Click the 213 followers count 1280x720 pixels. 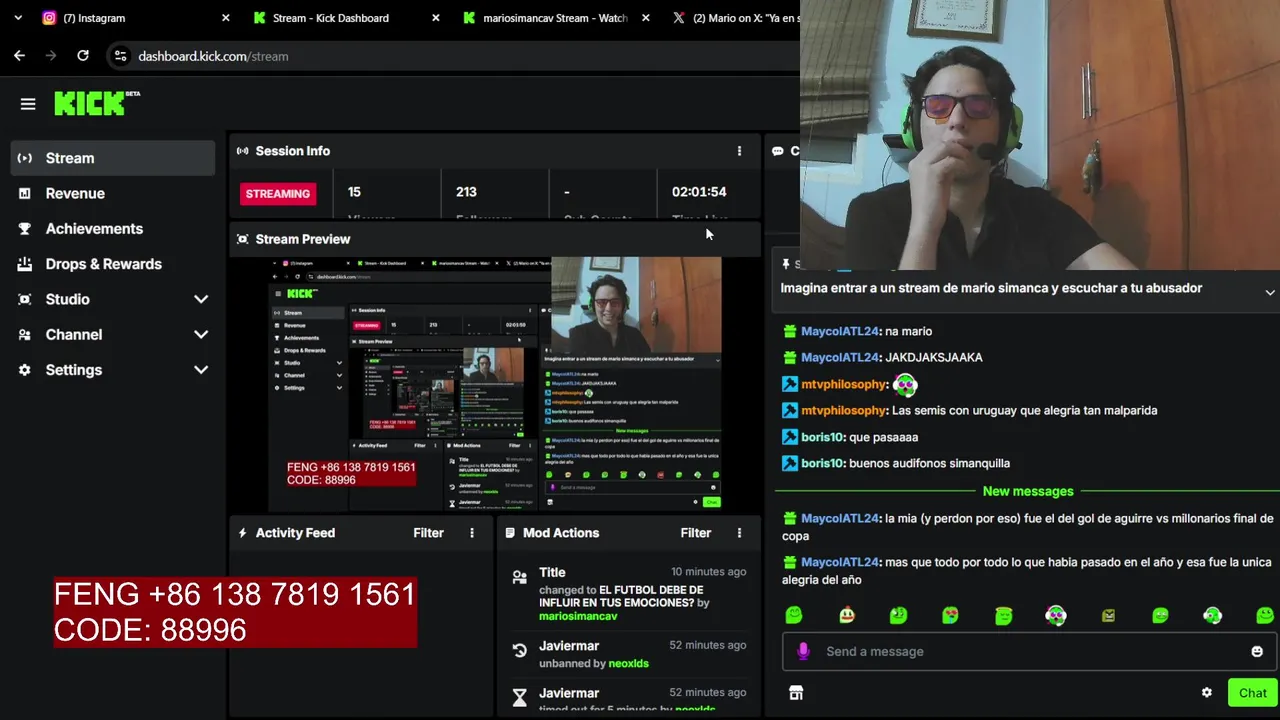click(466, 192)
